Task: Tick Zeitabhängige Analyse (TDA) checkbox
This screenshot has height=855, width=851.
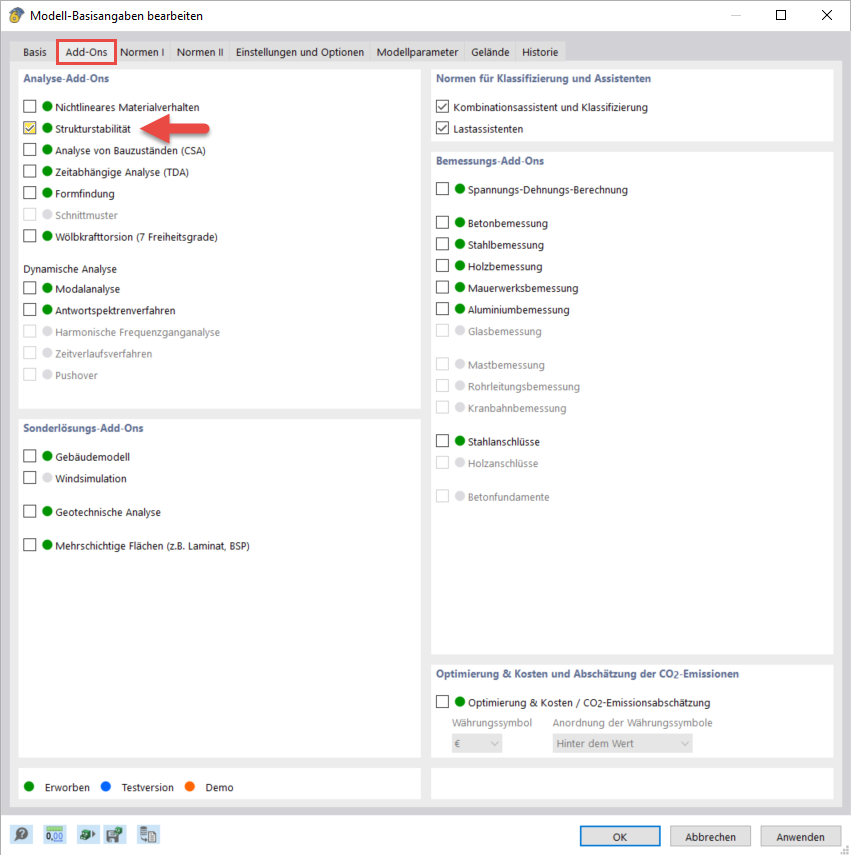Action: pos(30,171)
